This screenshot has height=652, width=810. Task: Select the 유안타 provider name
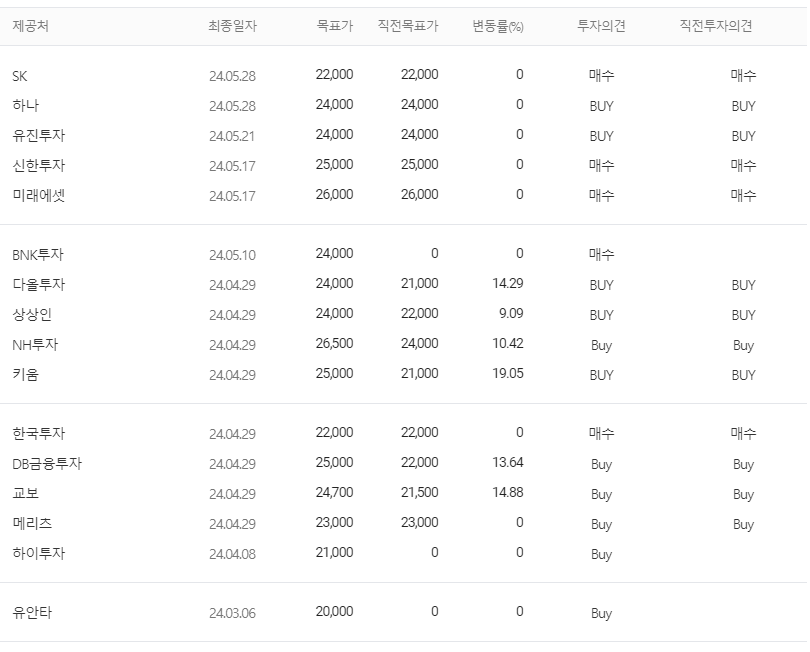tap(32, 613)
